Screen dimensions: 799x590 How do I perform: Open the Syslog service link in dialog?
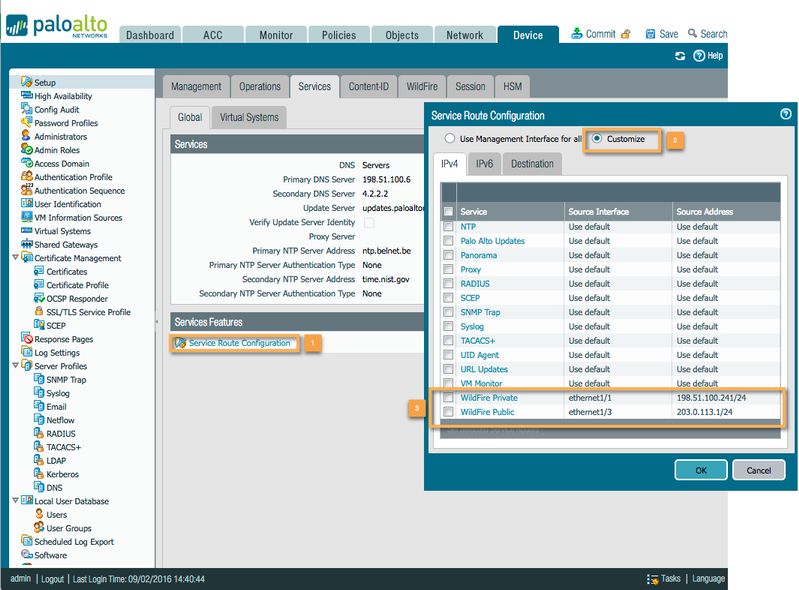point(472,326)
